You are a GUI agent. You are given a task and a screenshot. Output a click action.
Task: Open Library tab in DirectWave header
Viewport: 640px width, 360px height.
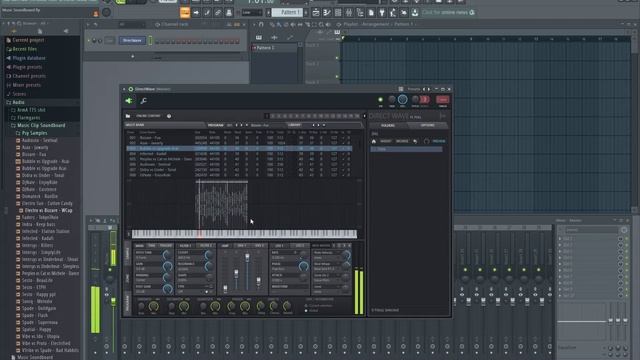click(294, 125)
